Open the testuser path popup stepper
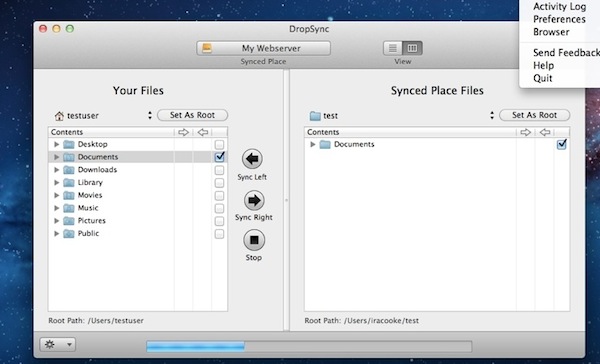 (x=150, y=115)
